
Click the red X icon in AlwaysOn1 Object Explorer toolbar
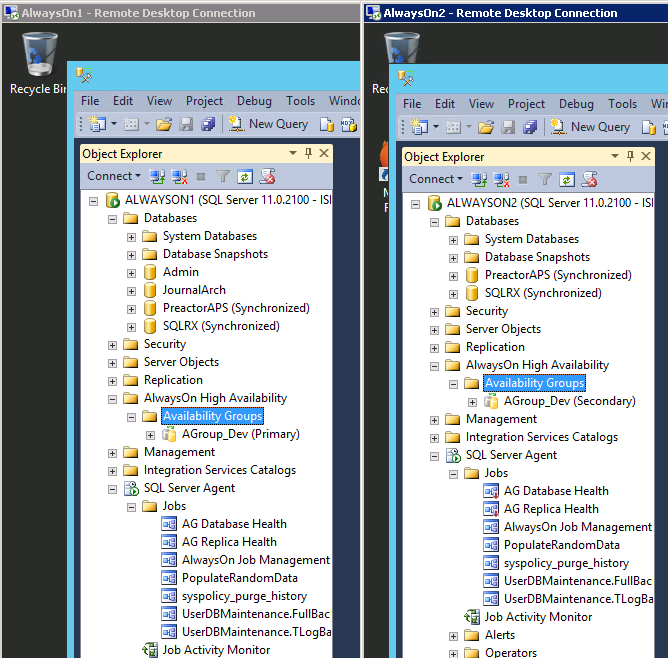(x=268, y=176)
